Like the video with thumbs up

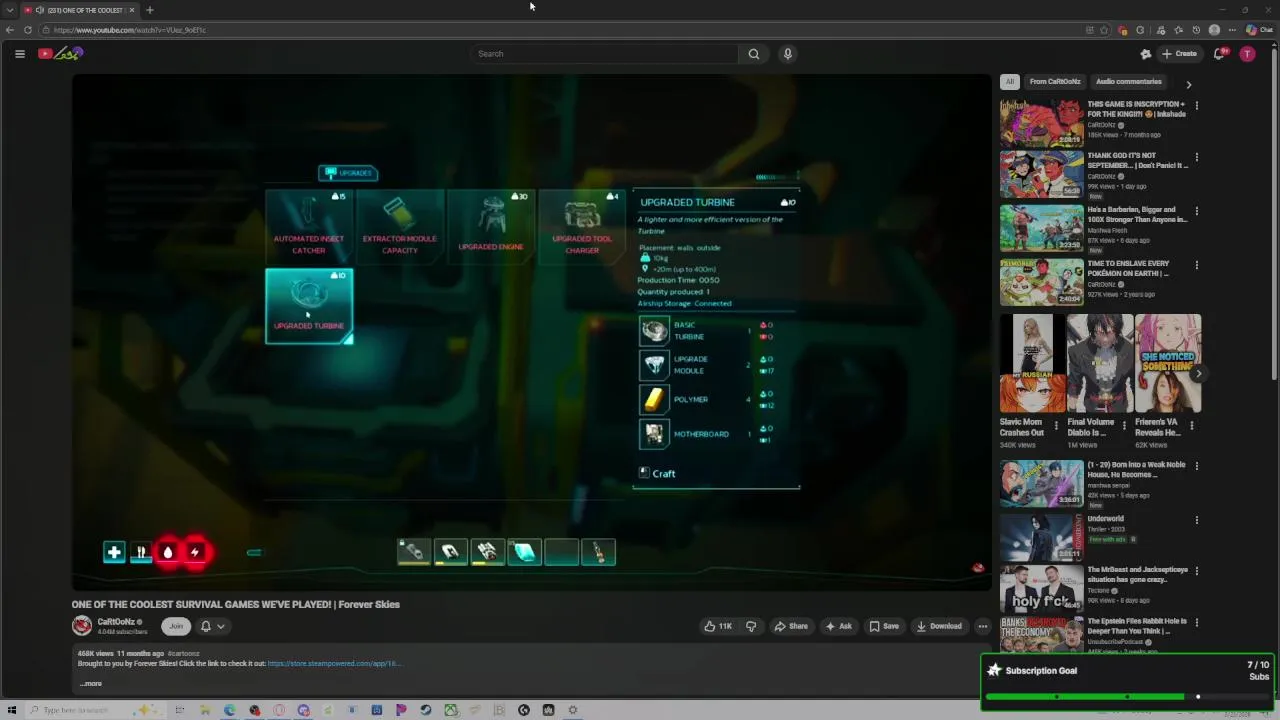[718, 626]
